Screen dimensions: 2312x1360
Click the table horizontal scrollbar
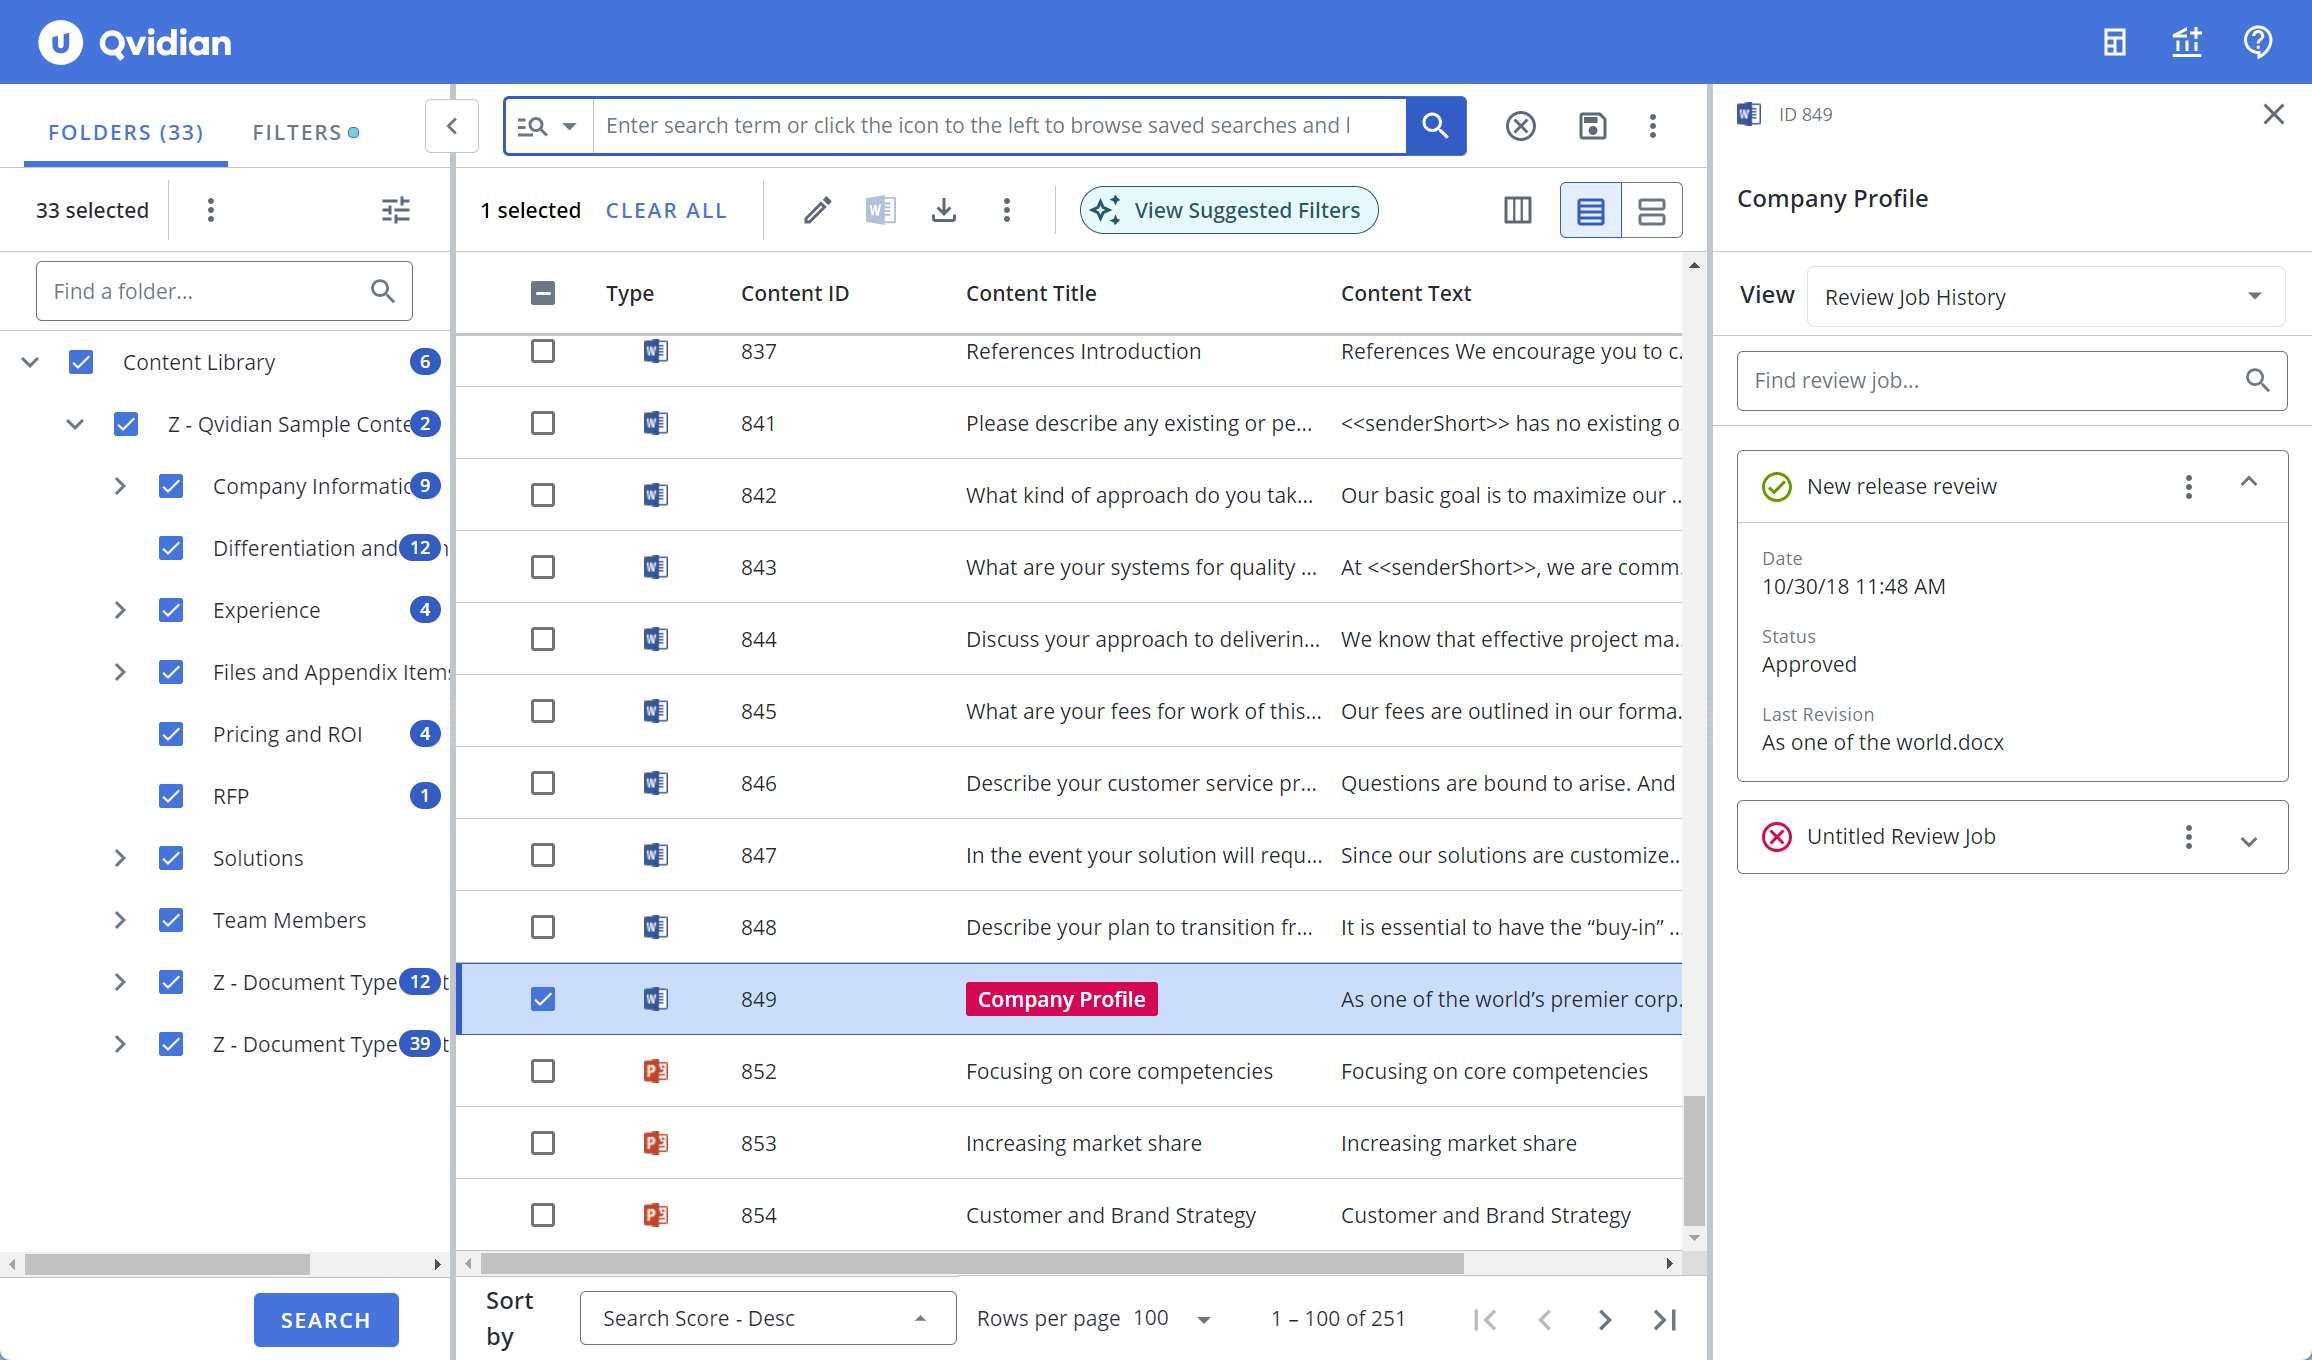(x=972, y=1263)
